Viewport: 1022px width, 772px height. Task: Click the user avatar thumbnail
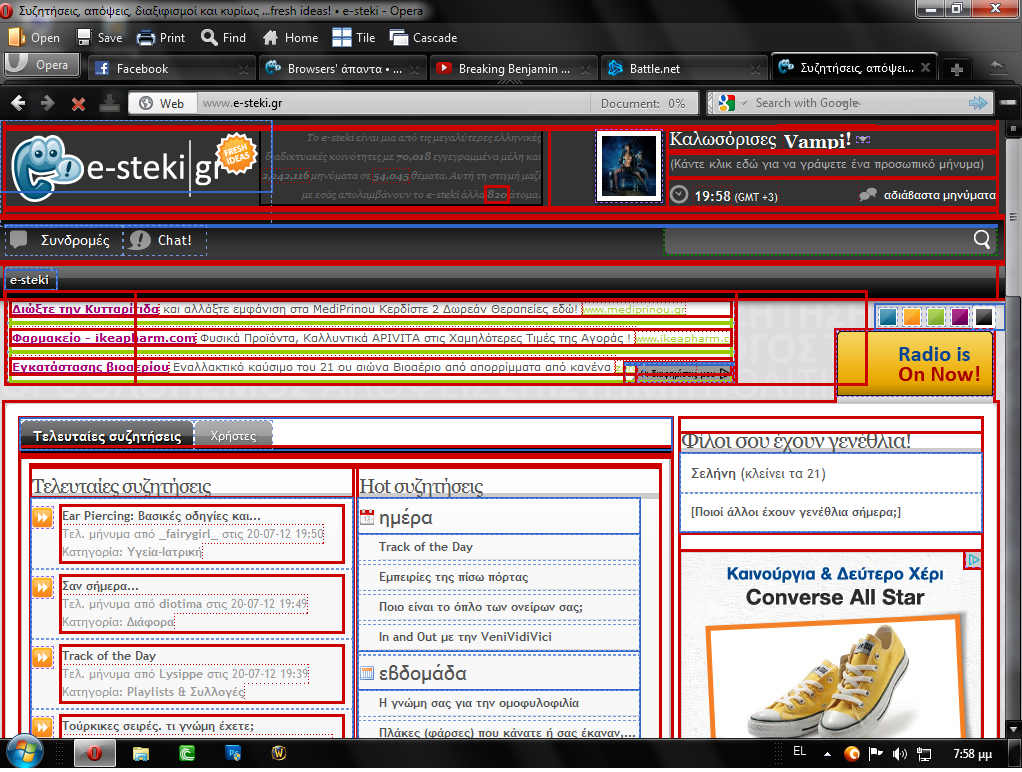pos(629,166)
